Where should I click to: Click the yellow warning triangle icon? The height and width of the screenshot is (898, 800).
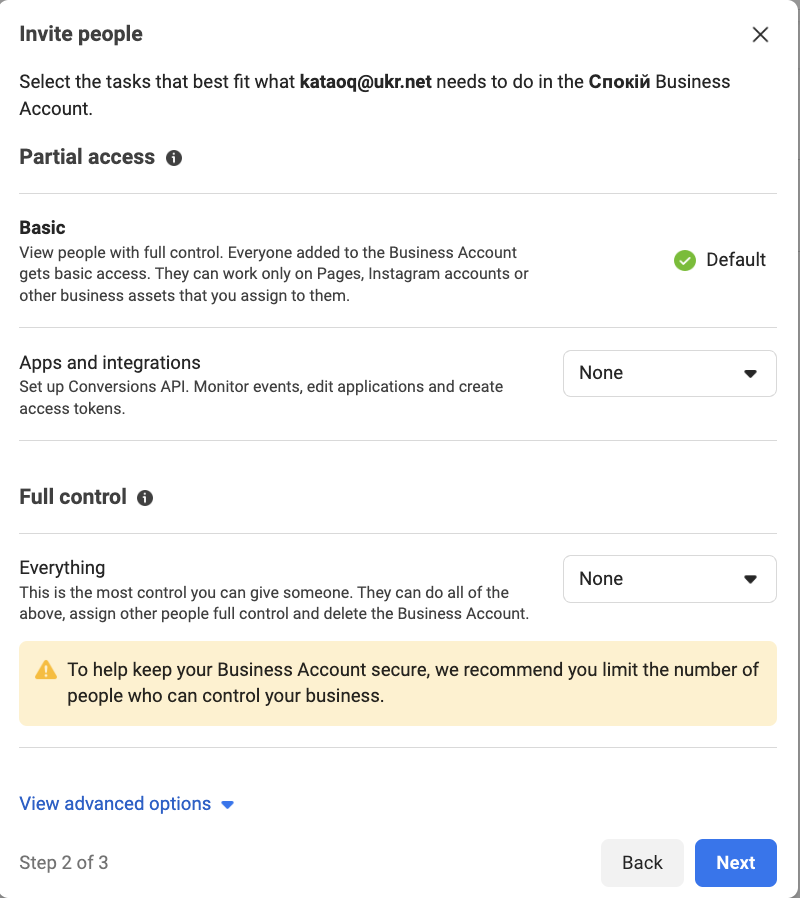46,670
